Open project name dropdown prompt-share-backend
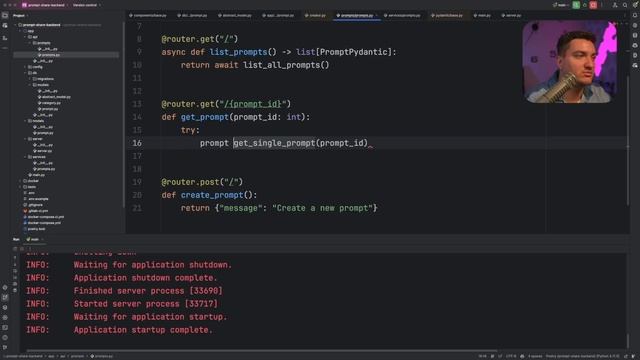 tap(45, 5)
